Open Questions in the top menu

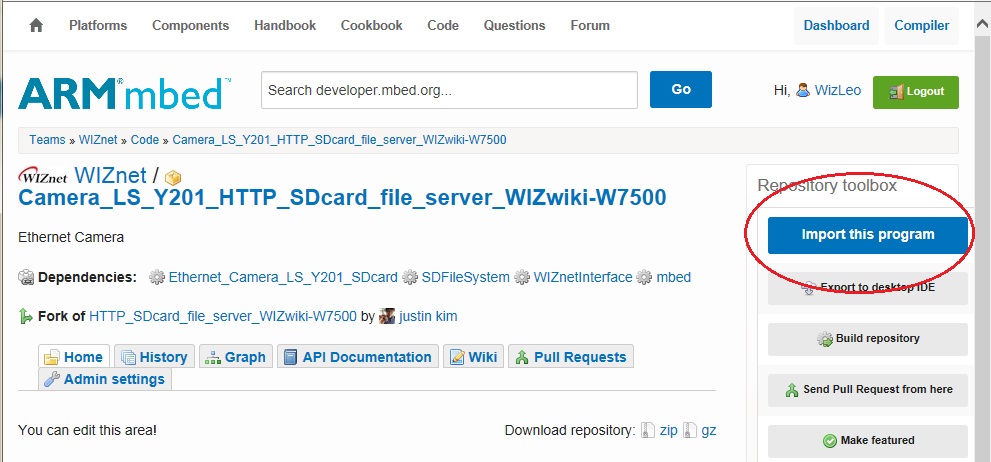click(x=514, y=25)
